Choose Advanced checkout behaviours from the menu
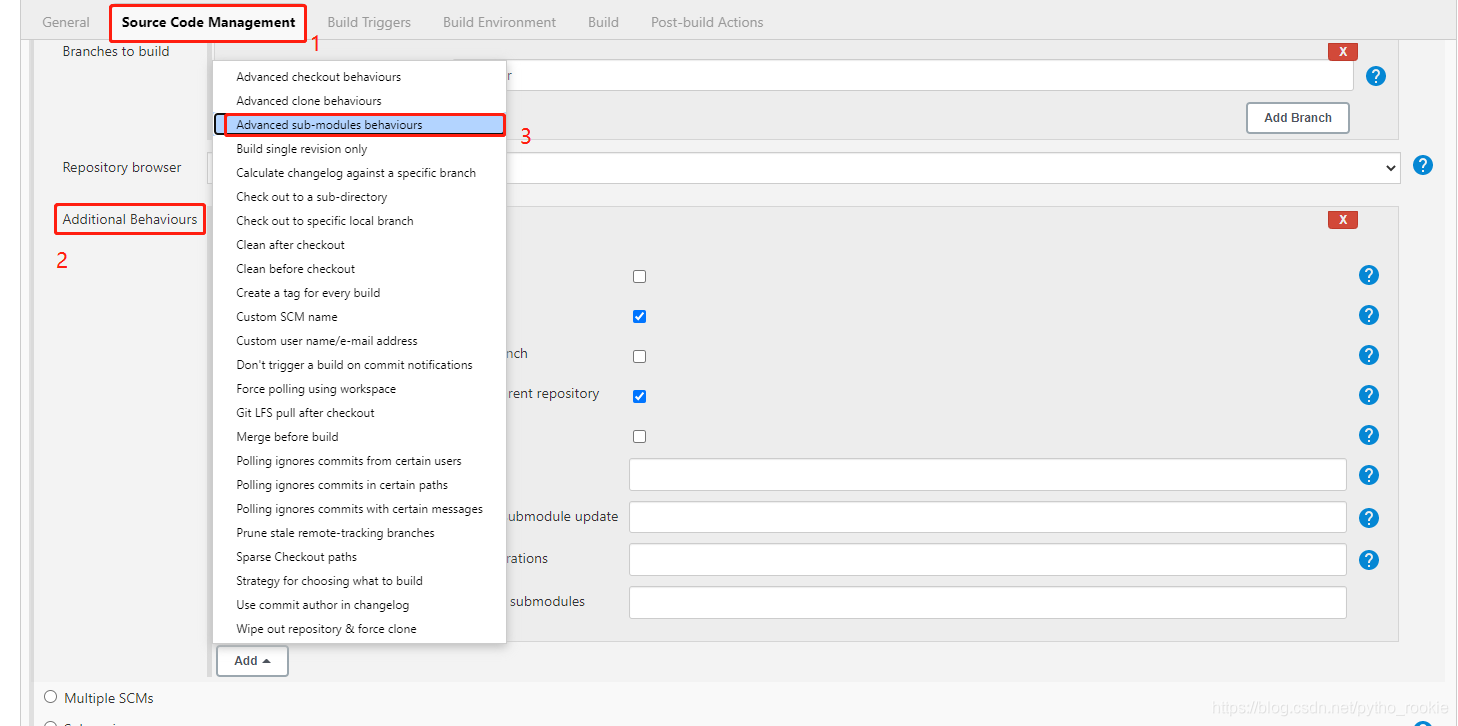The width and height of the screenshot is (1458, 726). (359, 77)
